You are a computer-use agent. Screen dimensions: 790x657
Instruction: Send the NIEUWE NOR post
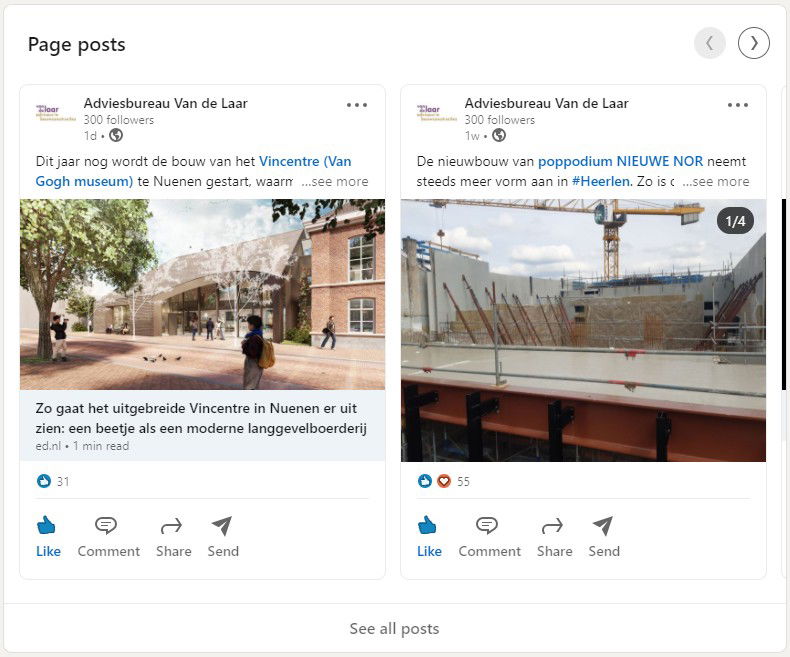604,537
